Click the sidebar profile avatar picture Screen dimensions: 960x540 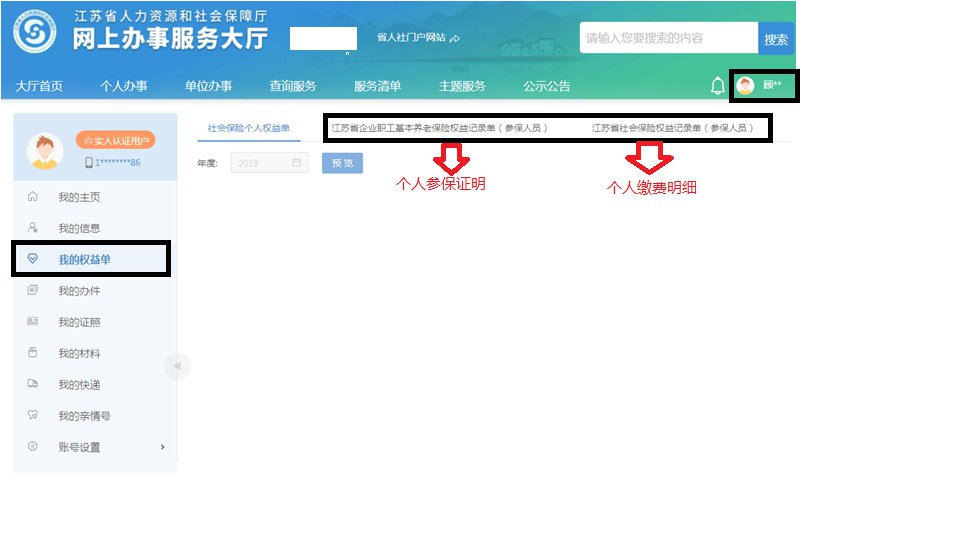(x=45, y=151)
